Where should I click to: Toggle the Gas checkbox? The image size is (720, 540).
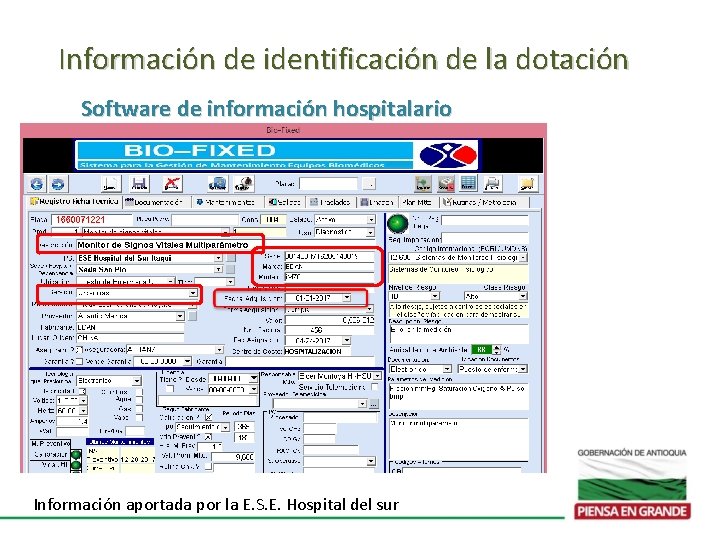(x=139, y=409)
